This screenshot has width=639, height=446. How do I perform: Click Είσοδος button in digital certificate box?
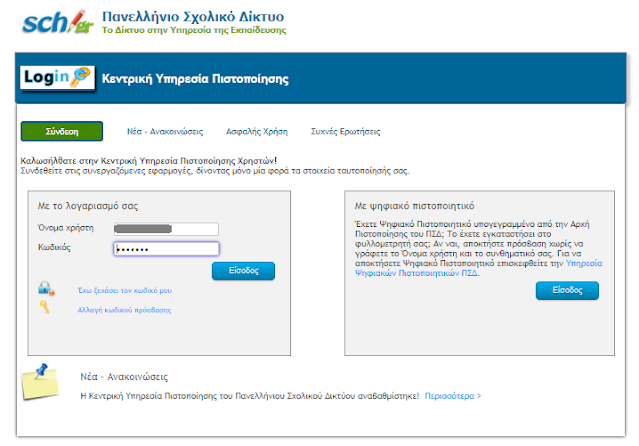pos(567,290)
